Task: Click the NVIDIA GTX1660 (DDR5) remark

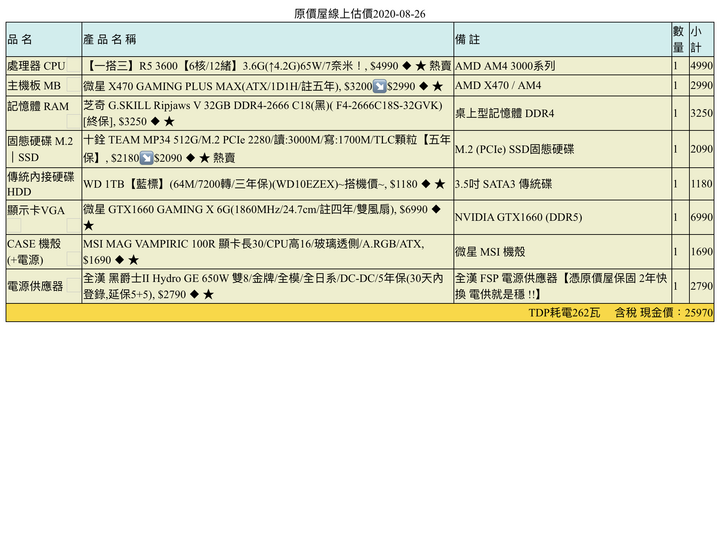Action: [518, 217]
